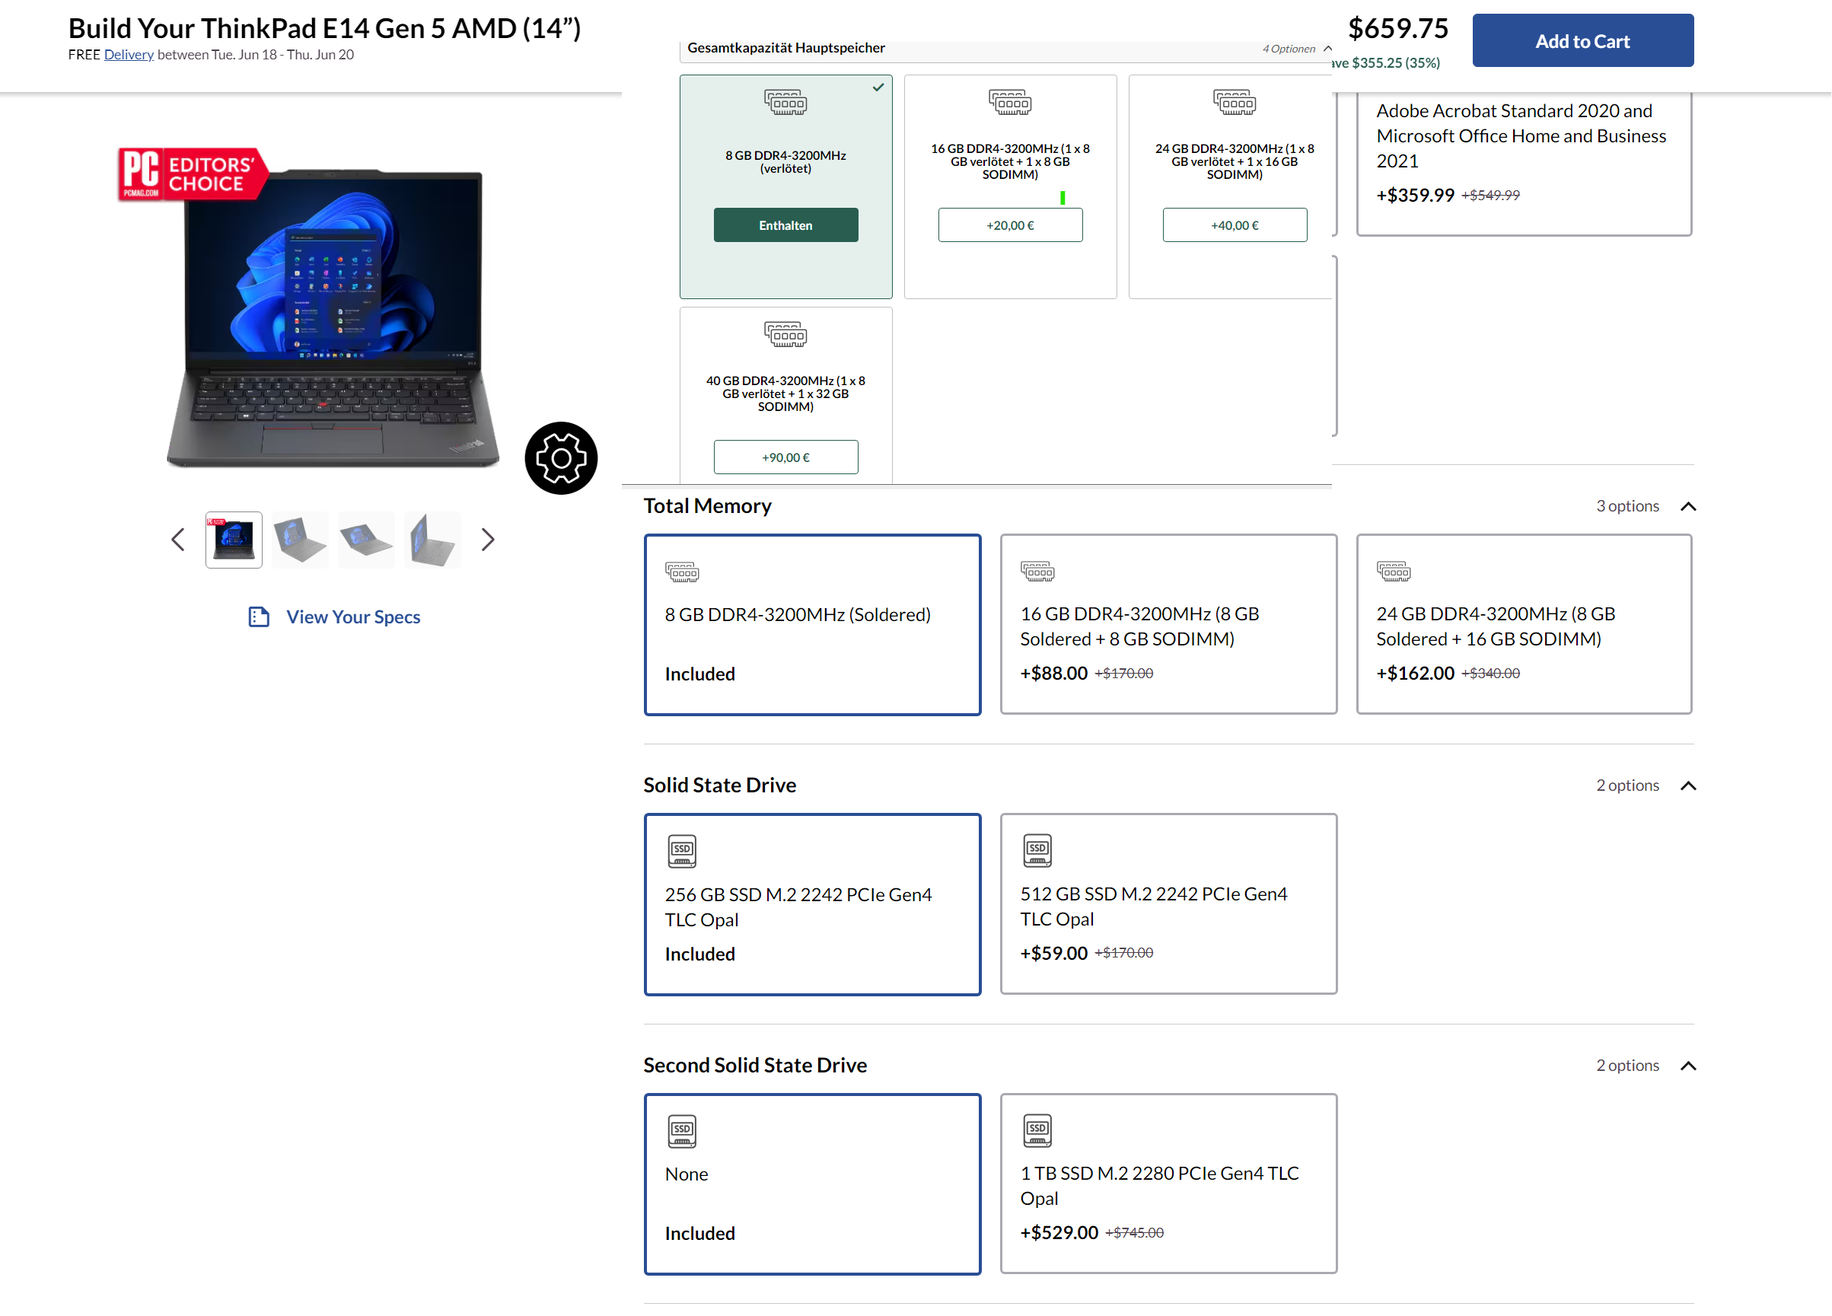Click the "Gesamtkapazität Hauptspeicher" heading
Viewport: 1832px width, 1316px height.
point(786,48)
